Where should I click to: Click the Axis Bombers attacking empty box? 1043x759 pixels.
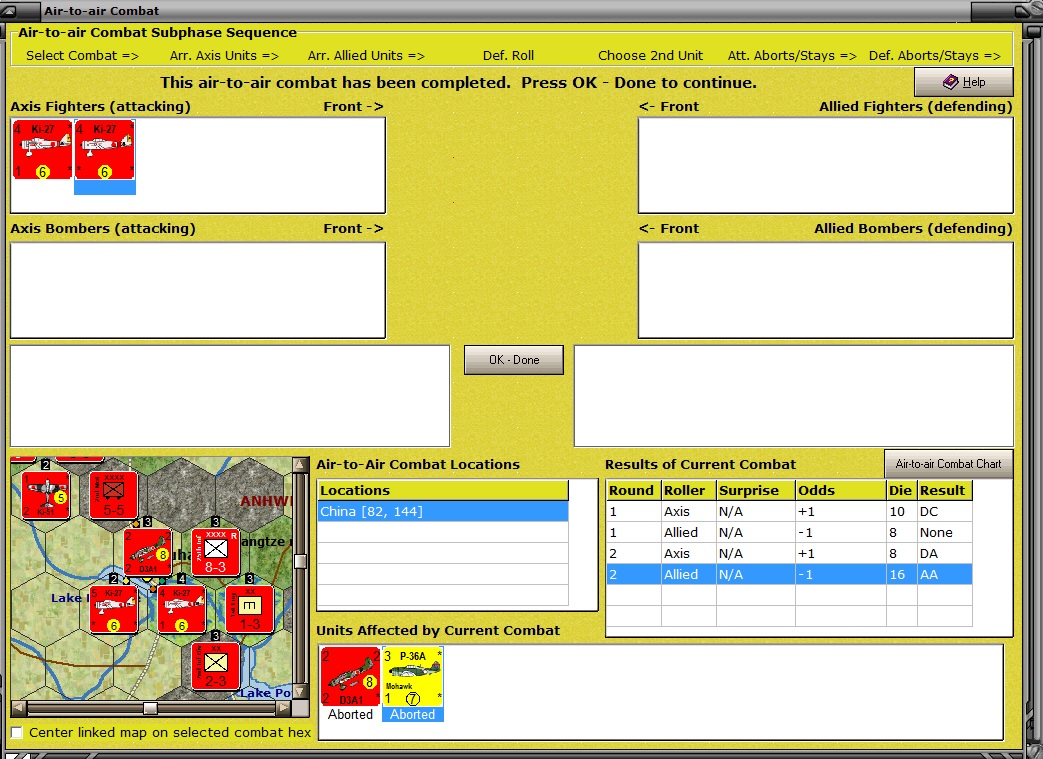[198, 290]
